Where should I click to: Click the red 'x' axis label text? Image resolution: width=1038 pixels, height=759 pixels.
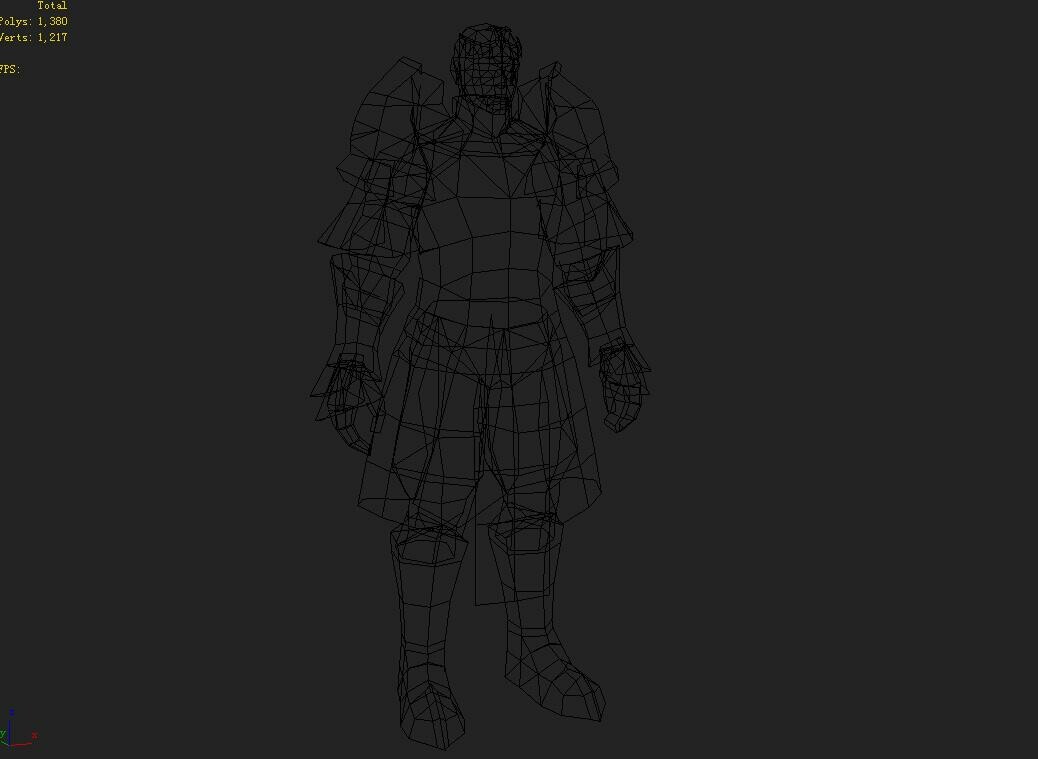click(35, 736)
